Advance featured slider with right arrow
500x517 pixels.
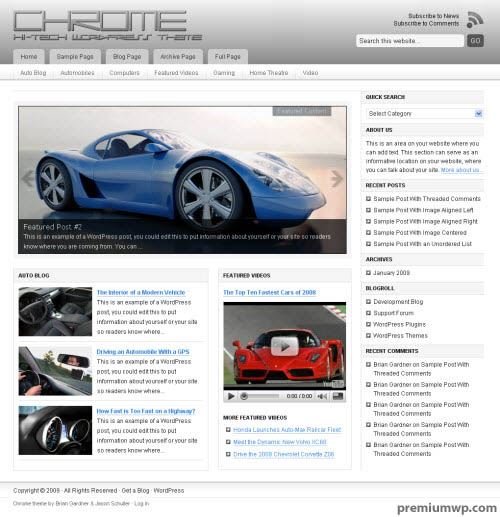(337, 179)
